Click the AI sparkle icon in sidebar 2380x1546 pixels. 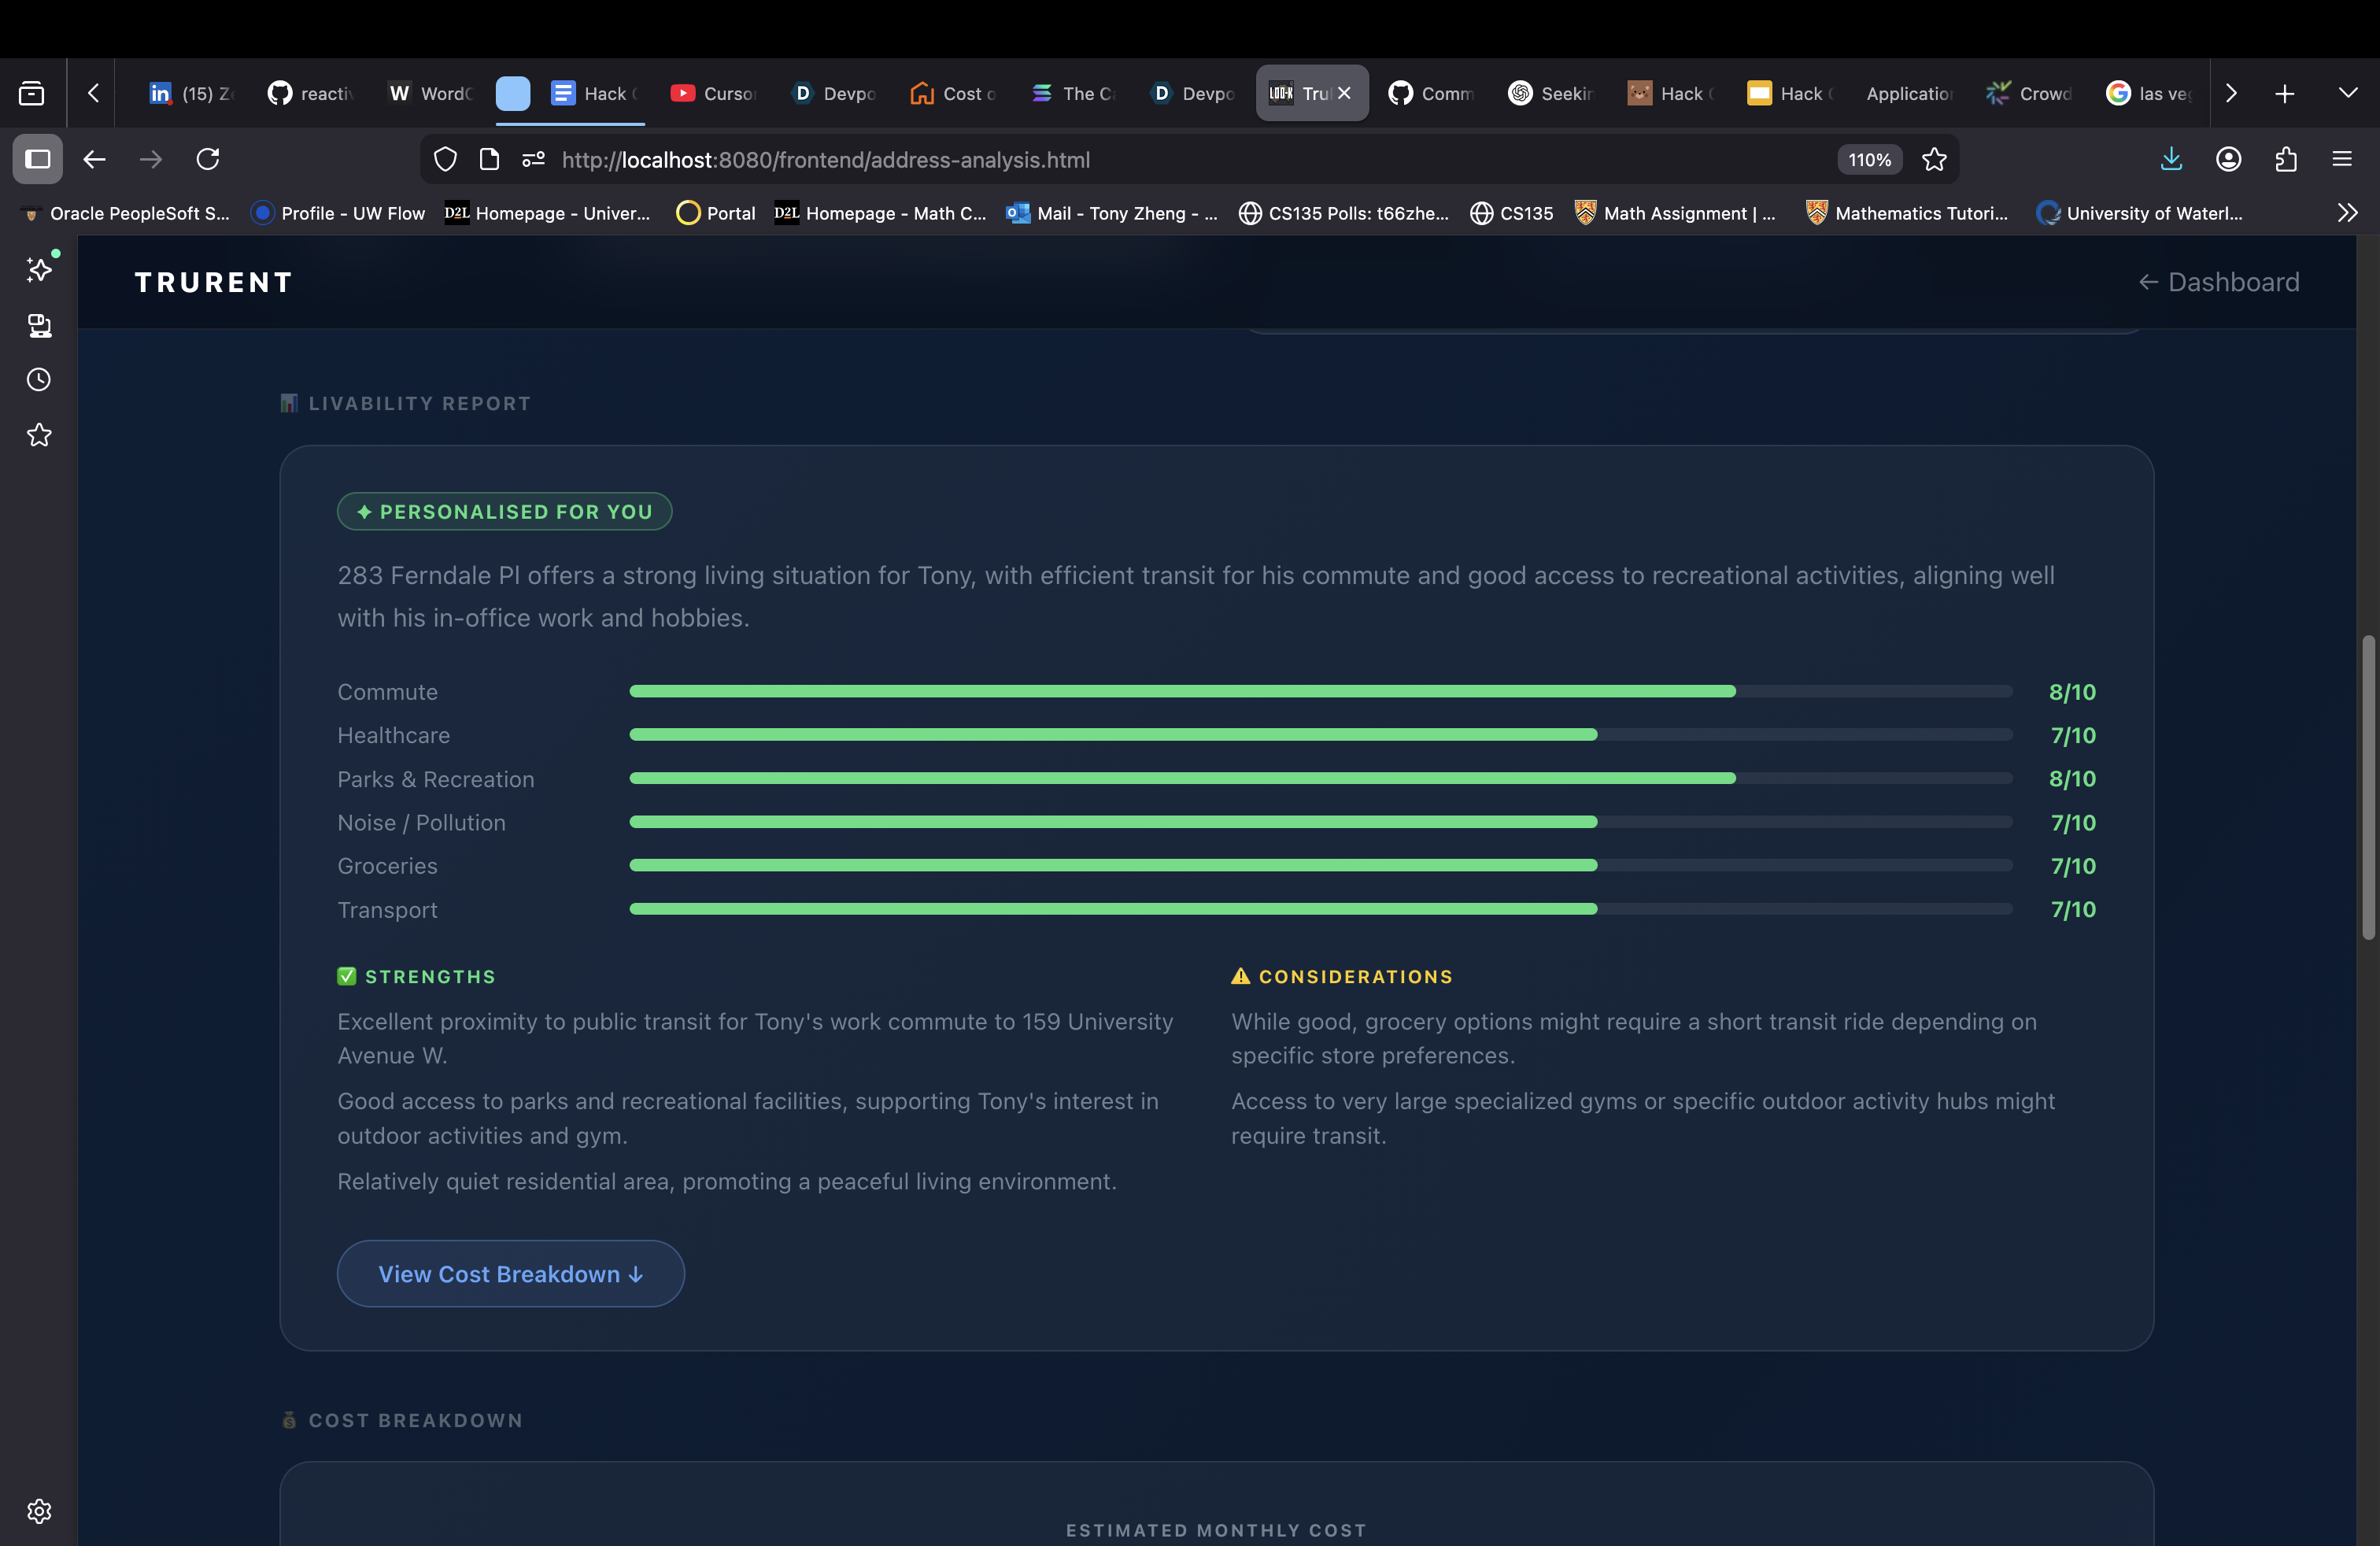point(39,269)
